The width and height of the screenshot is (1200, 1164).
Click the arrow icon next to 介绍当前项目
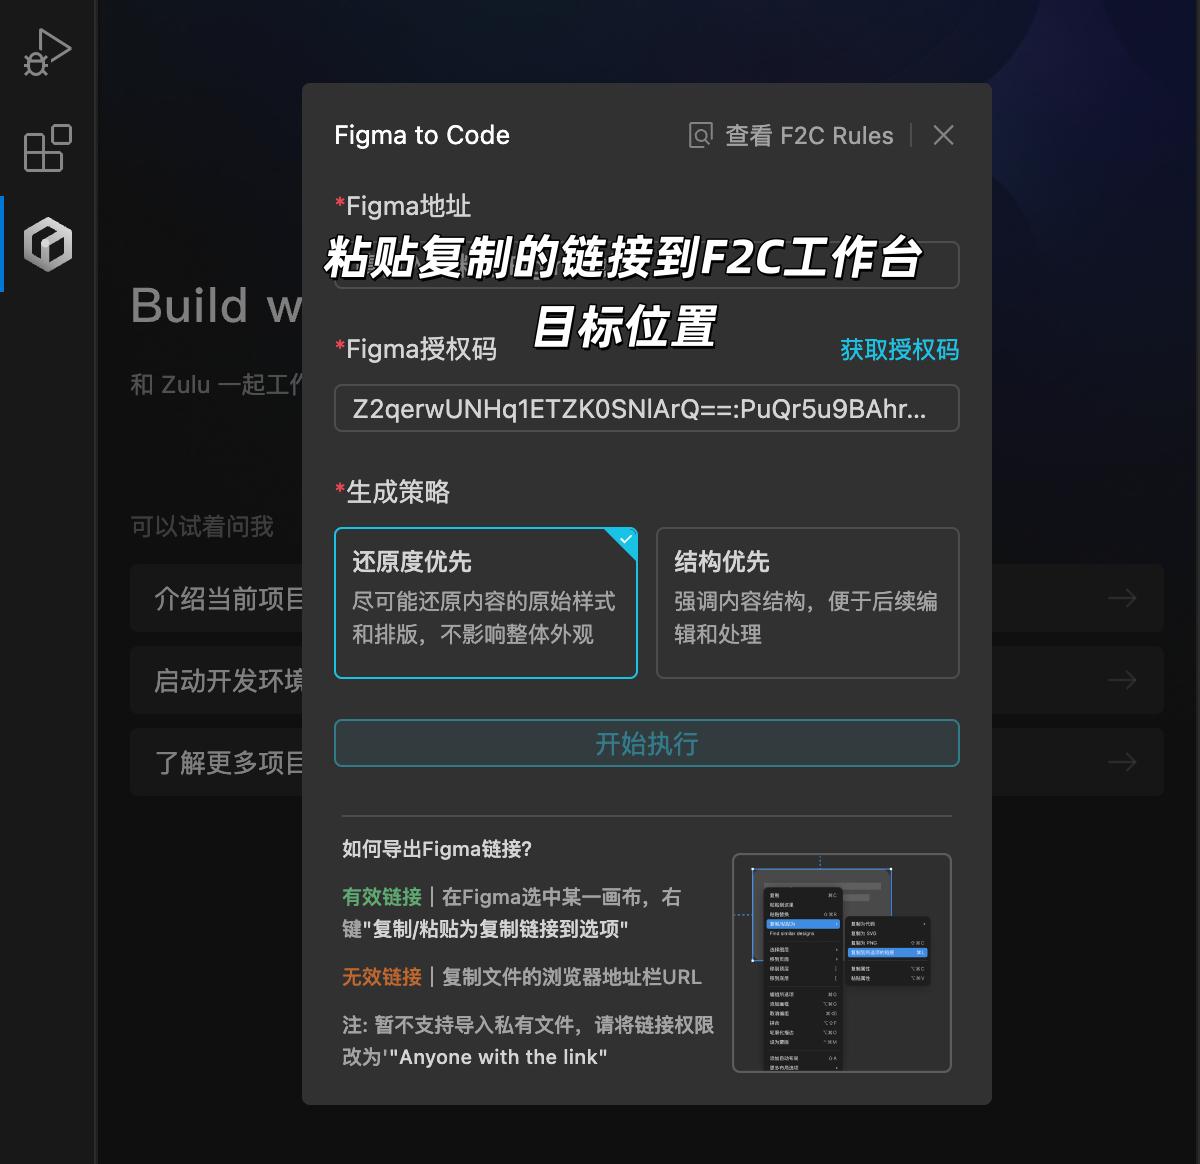click(x=1121, y=598)
